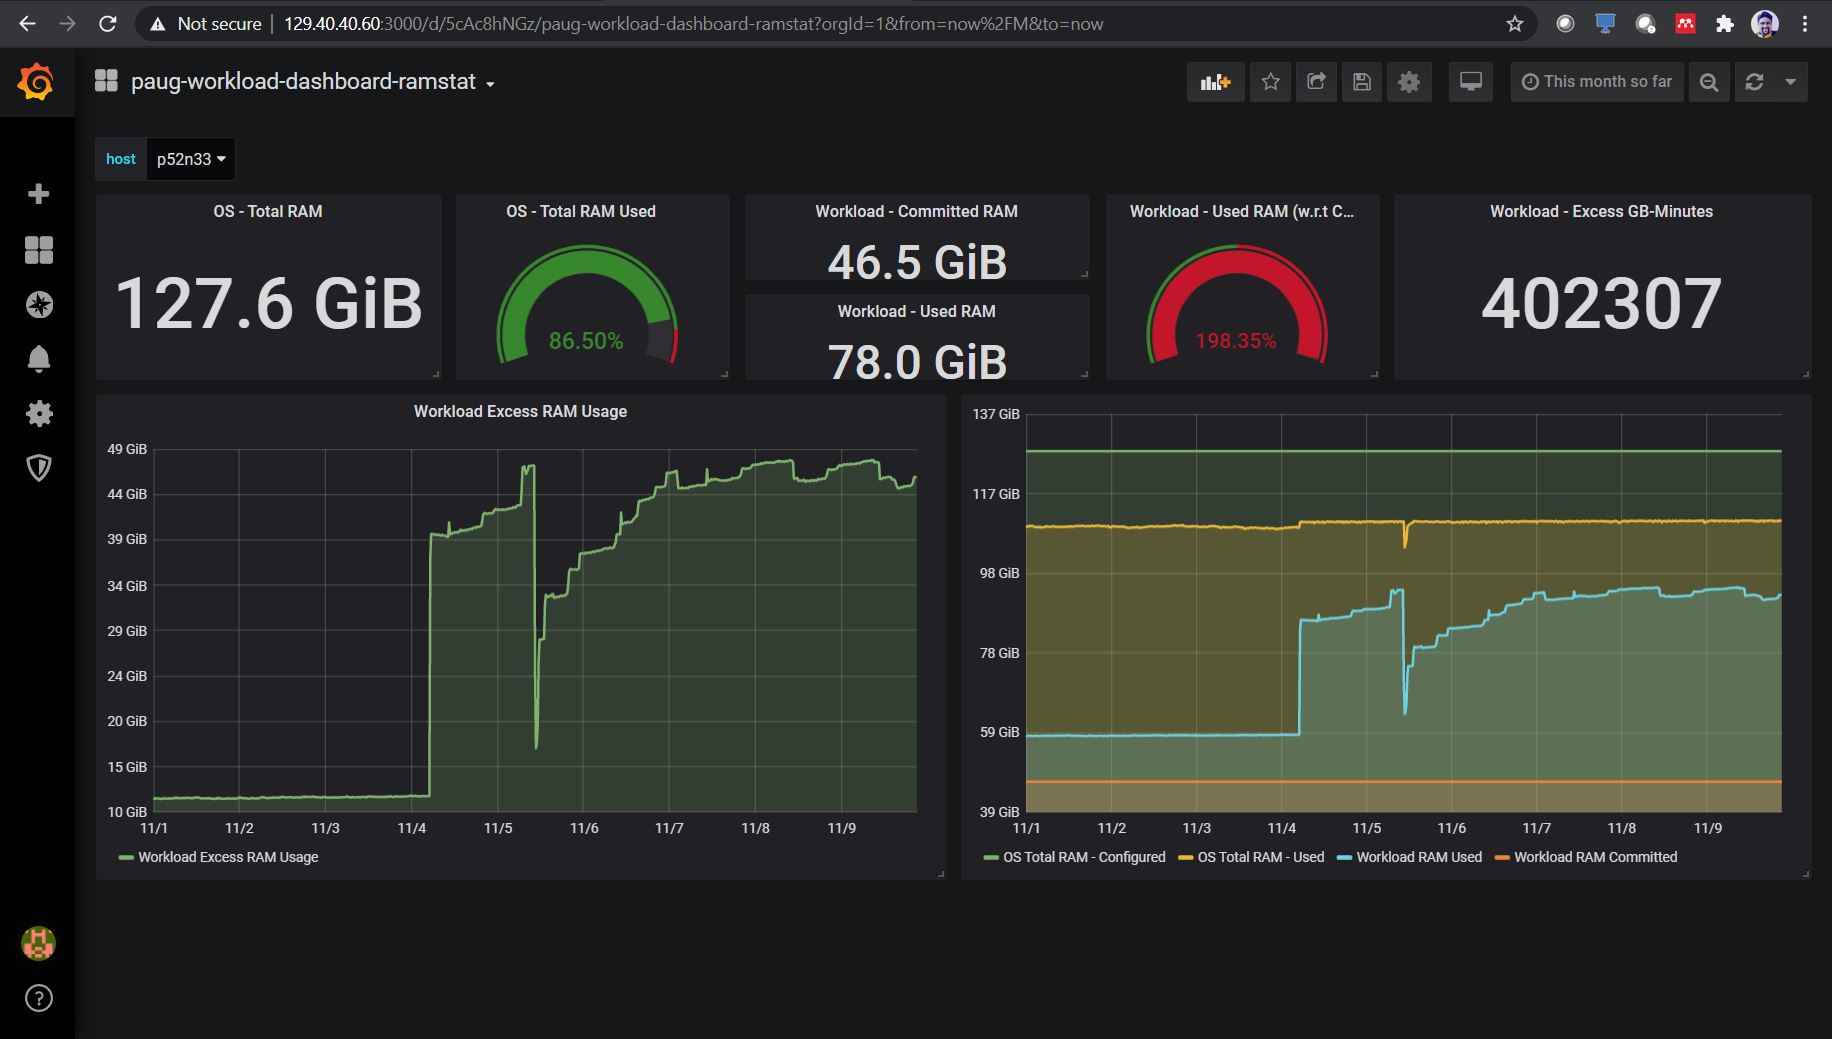
Task: Open the Explore compass icon in sidebar
Action: pos(39,305)
